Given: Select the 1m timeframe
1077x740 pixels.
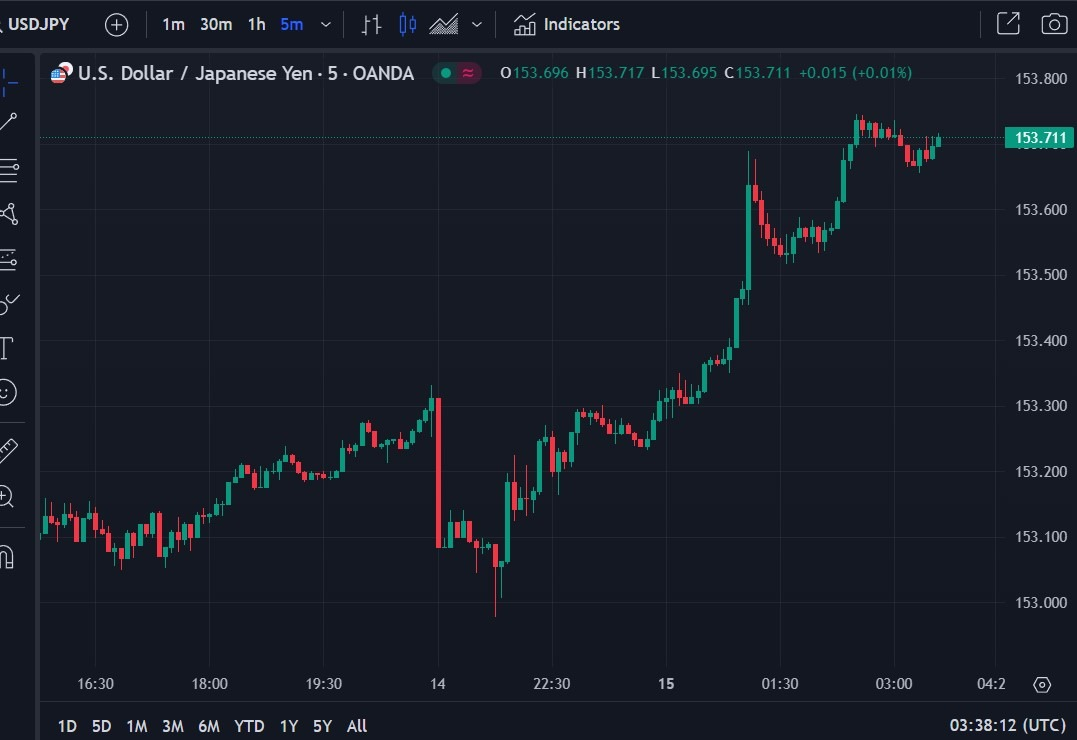Looking at the screenshot, I should click(173, 25).
